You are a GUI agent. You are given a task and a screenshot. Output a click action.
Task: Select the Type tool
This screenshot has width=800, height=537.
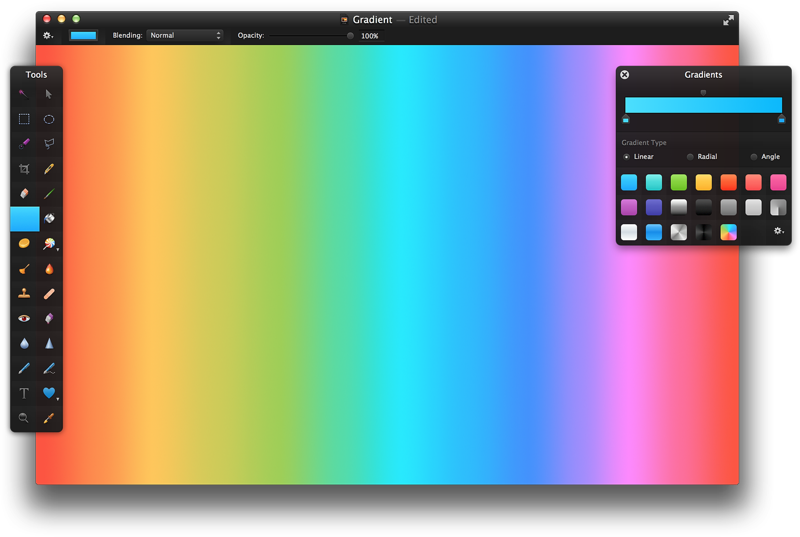[x=24, y=393]
